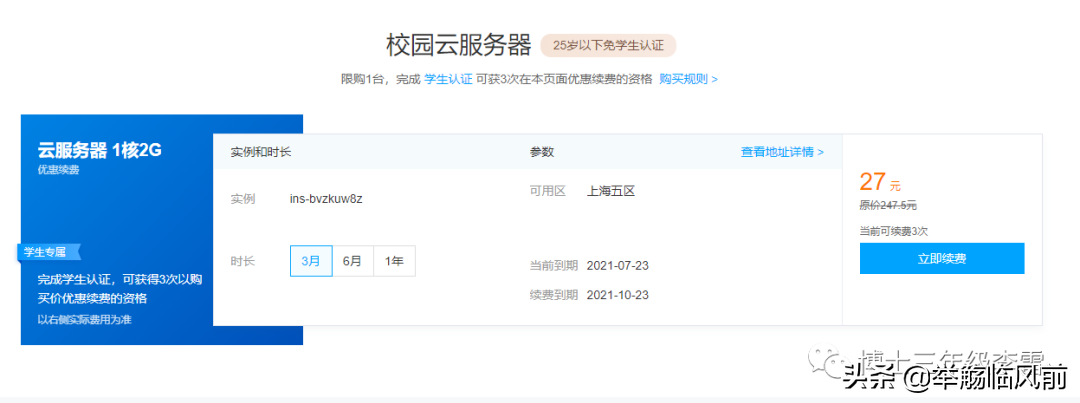Click the 原价247.5元 original price text
Viewport: 1080px width, 403px height.
tap(888, 205)
